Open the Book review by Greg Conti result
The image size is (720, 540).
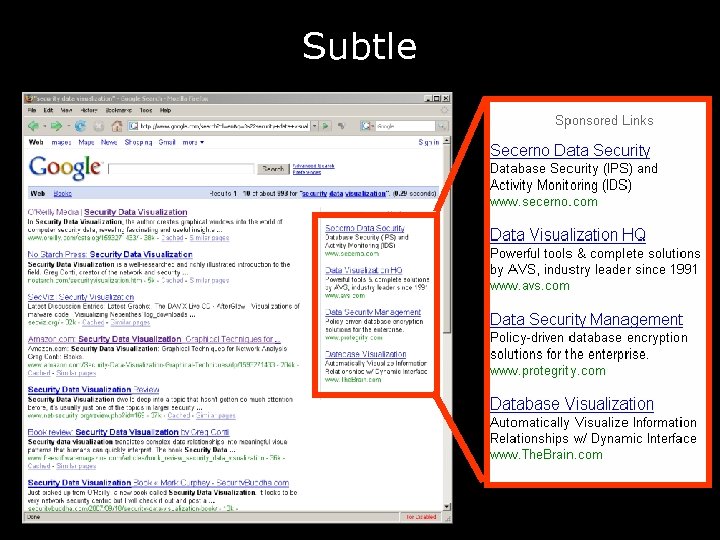pyautogui.click(x=128, y=432)
